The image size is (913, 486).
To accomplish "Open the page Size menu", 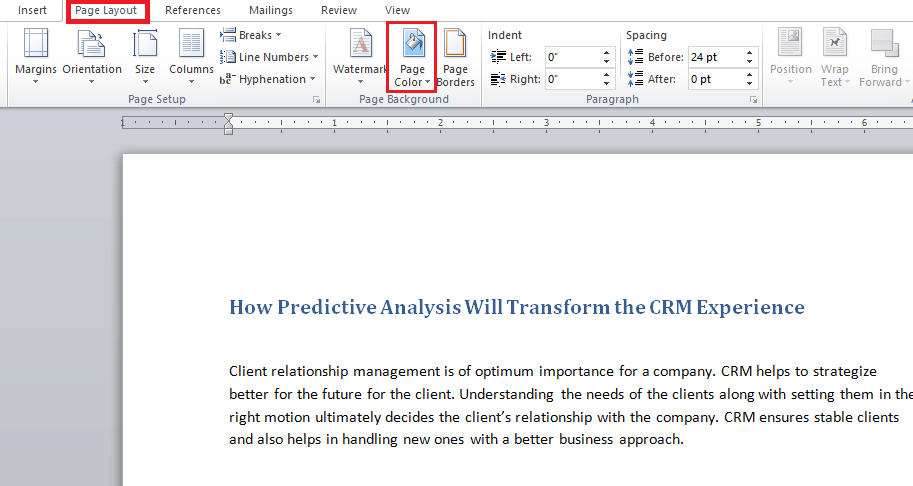I will (145, 56).
